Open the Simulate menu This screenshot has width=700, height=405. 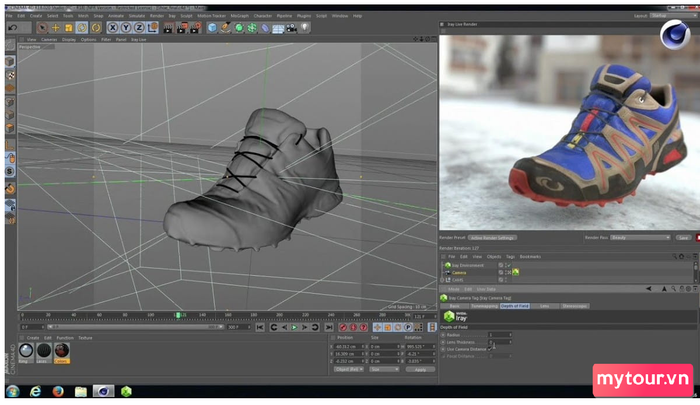tap(137, 16)
